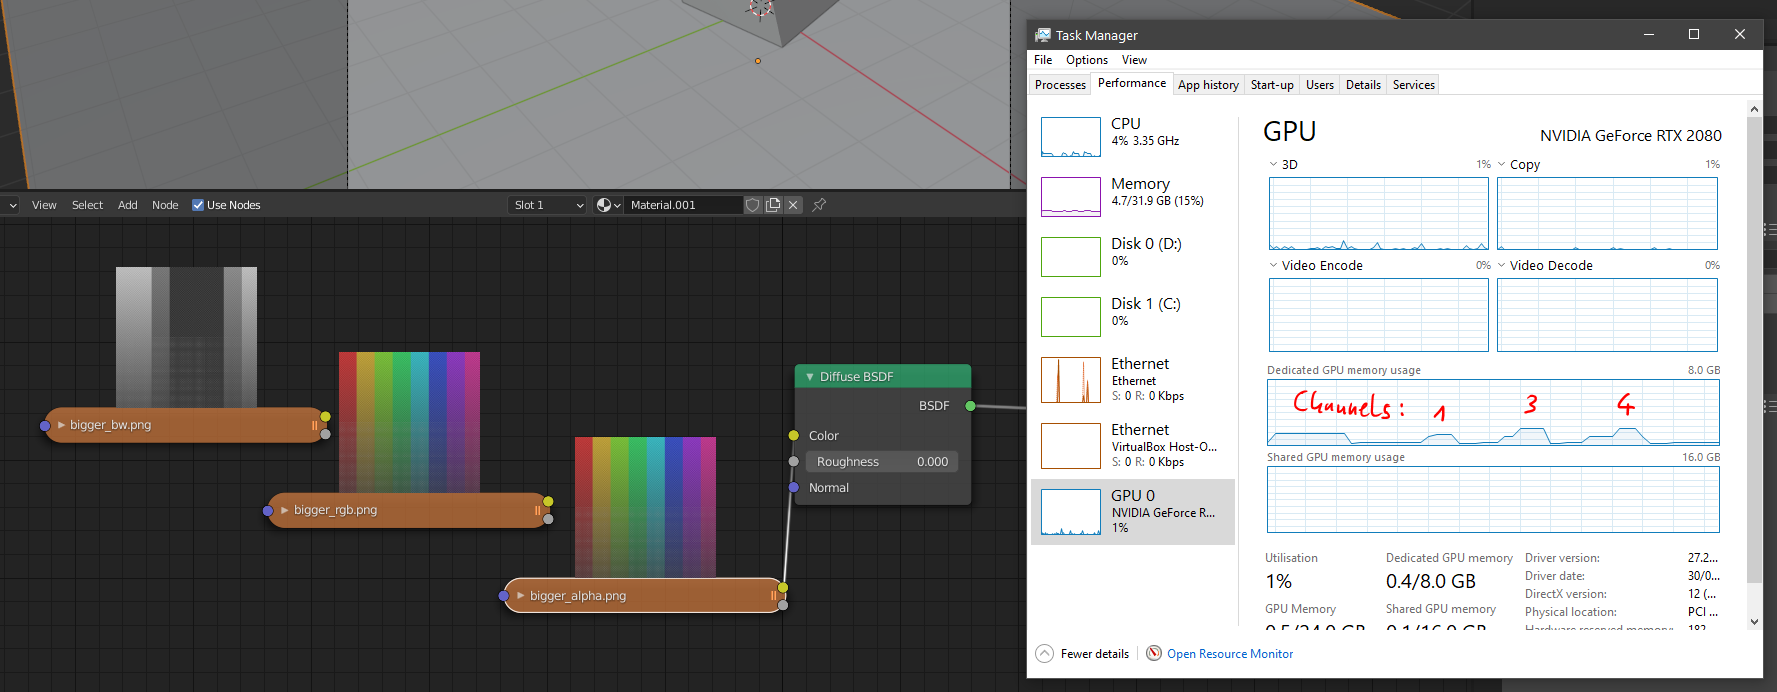The width and height of the screenshot is (1777, 692).
Task: Select the CPU performance graph thumbnail
Action: pyautogui.click(x=1070, y=137)
